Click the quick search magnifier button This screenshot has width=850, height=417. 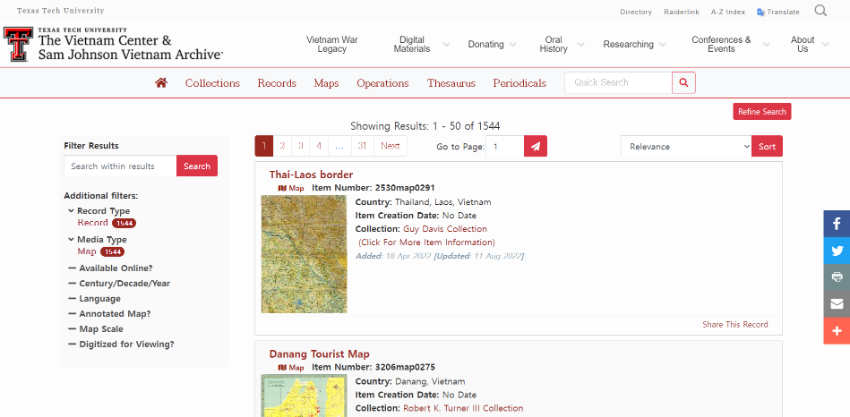pyautogui.click(x=684, y=83)
